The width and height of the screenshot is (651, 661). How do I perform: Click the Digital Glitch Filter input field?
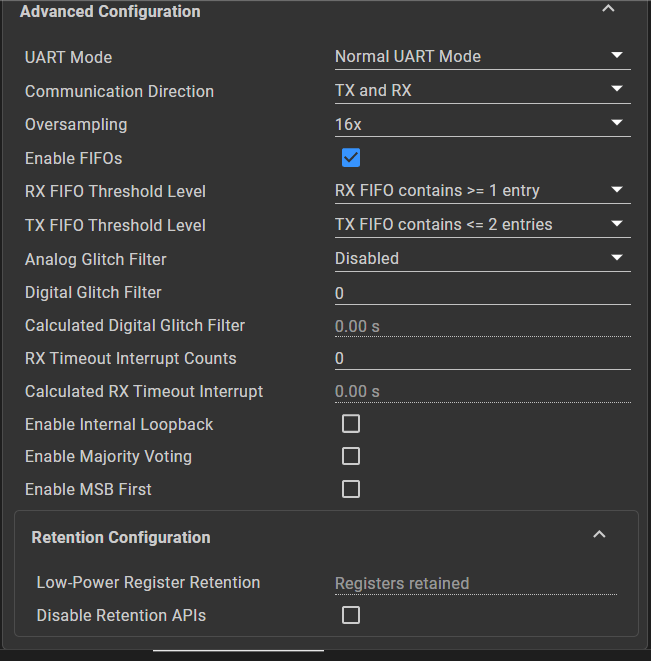tap(482, 293)
